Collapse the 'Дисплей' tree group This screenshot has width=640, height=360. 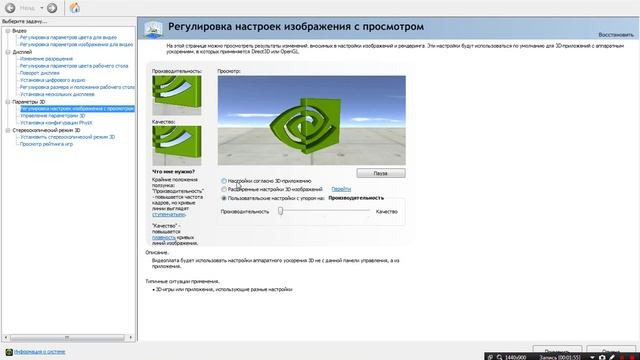click(8, 52)
